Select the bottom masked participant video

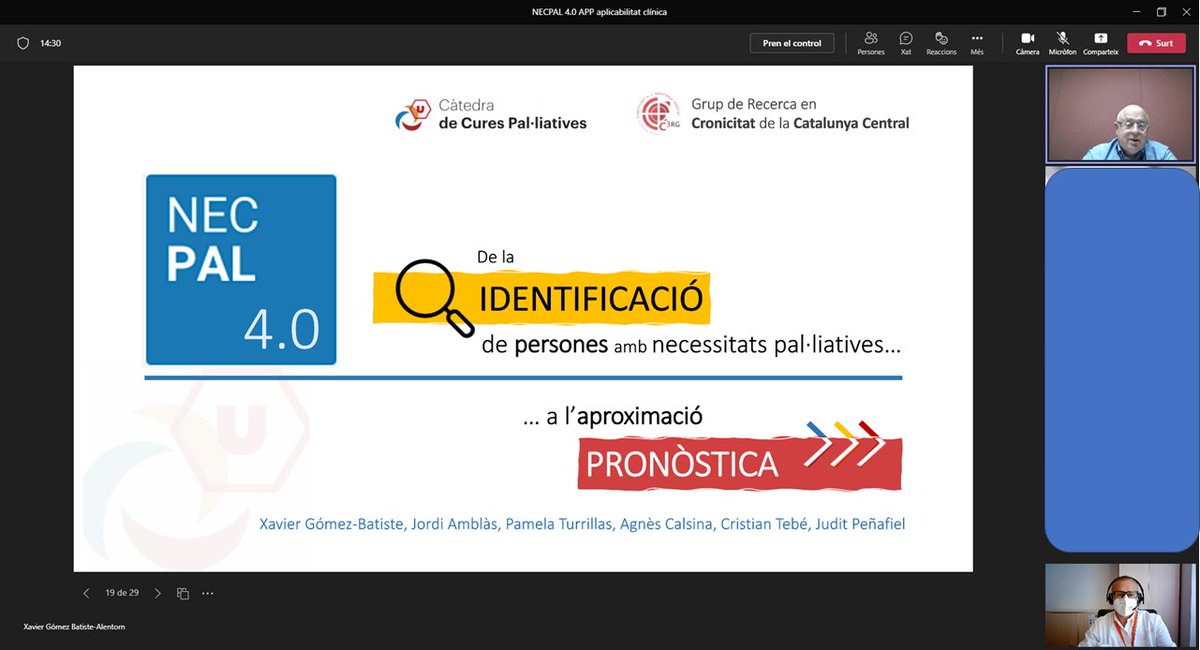pos(1120,605)
